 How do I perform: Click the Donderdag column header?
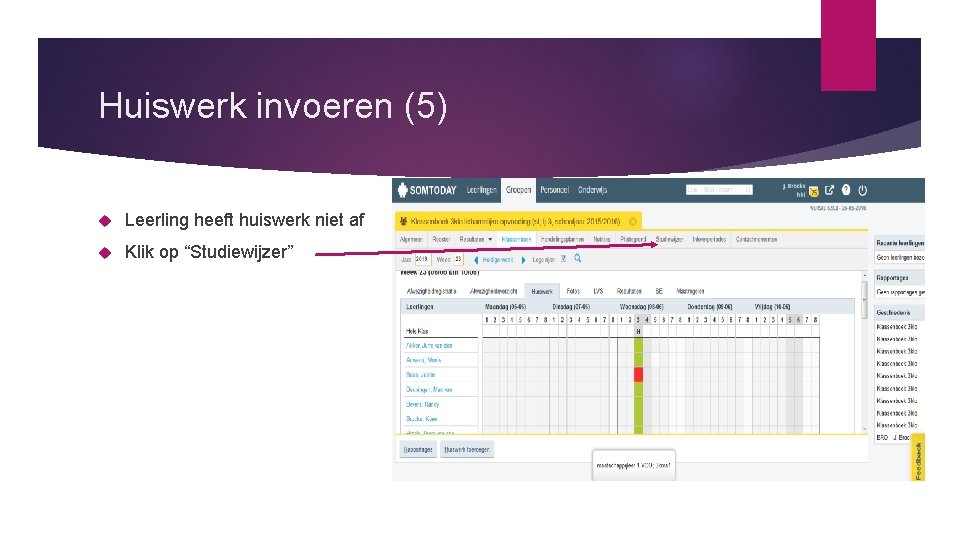710,307
